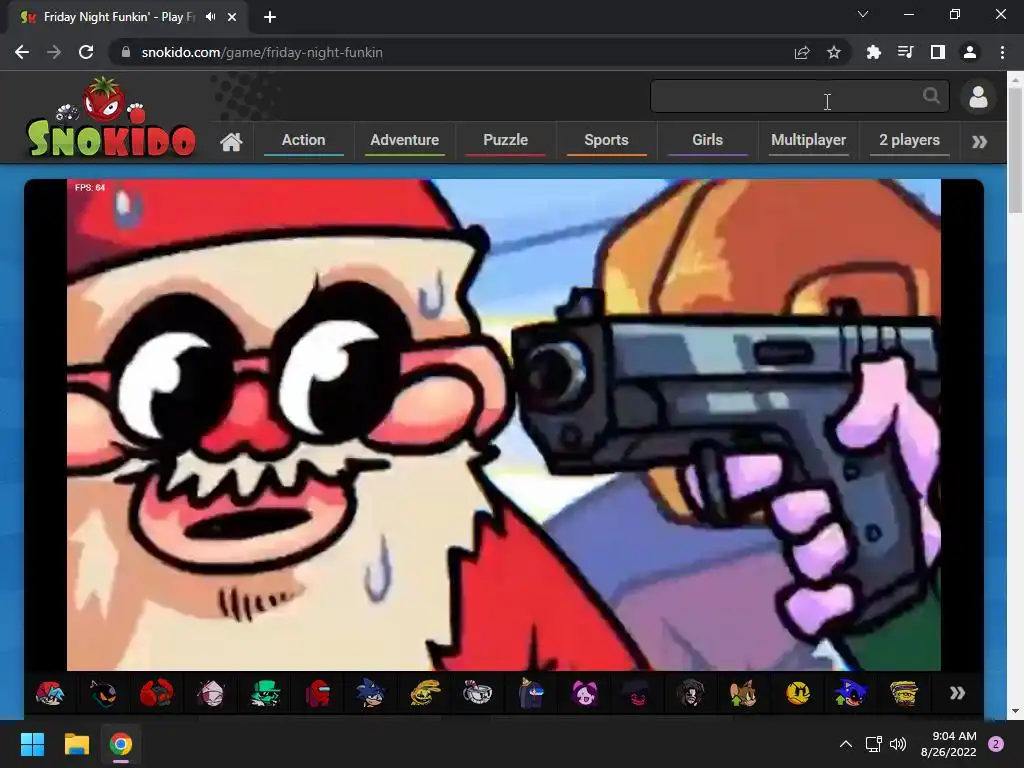Open the Action games category
This screenshot has width=1024, height=768.
304,140
